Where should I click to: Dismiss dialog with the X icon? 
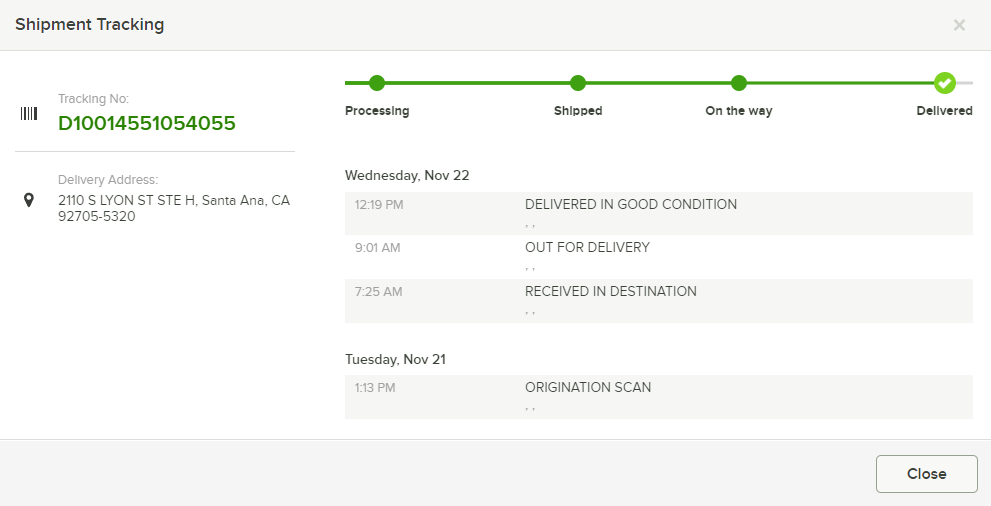pyautogui.click(x=959, y=25)
